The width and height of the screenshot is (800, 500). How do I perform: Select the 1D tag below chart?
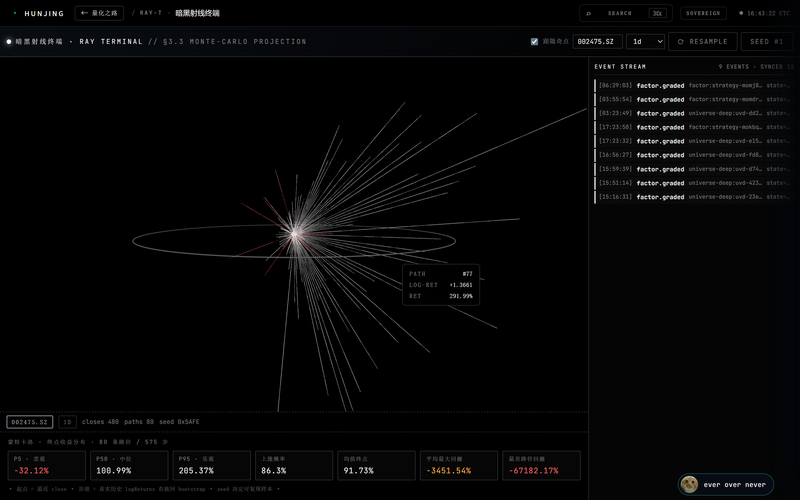(x=67, y=422)
